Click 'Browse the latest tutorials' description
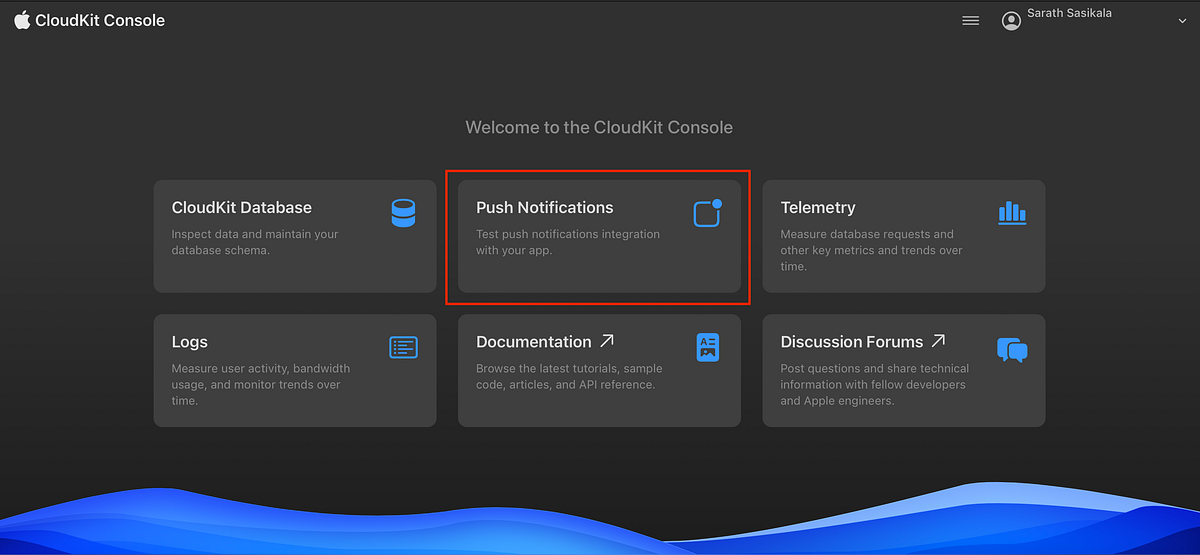Screen dimensions: 1200x555 tap(569, 376)
